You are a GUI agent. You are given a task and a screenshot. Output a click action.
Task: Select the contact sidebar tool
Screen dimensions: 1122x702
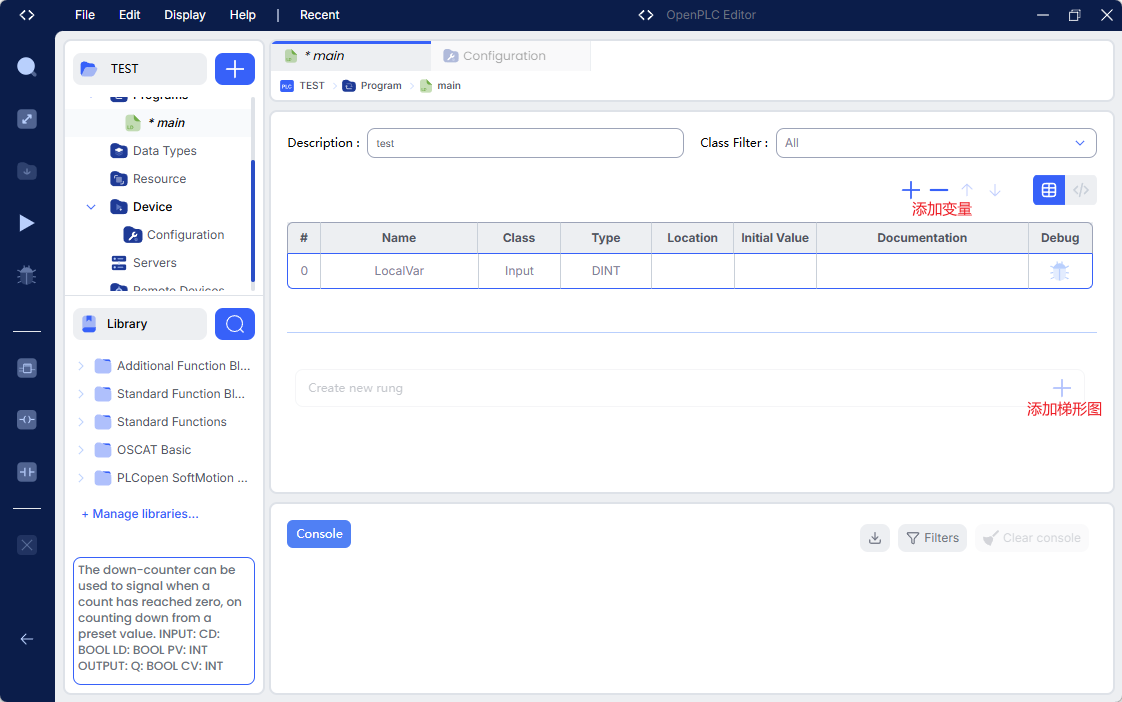coord(26,472)
